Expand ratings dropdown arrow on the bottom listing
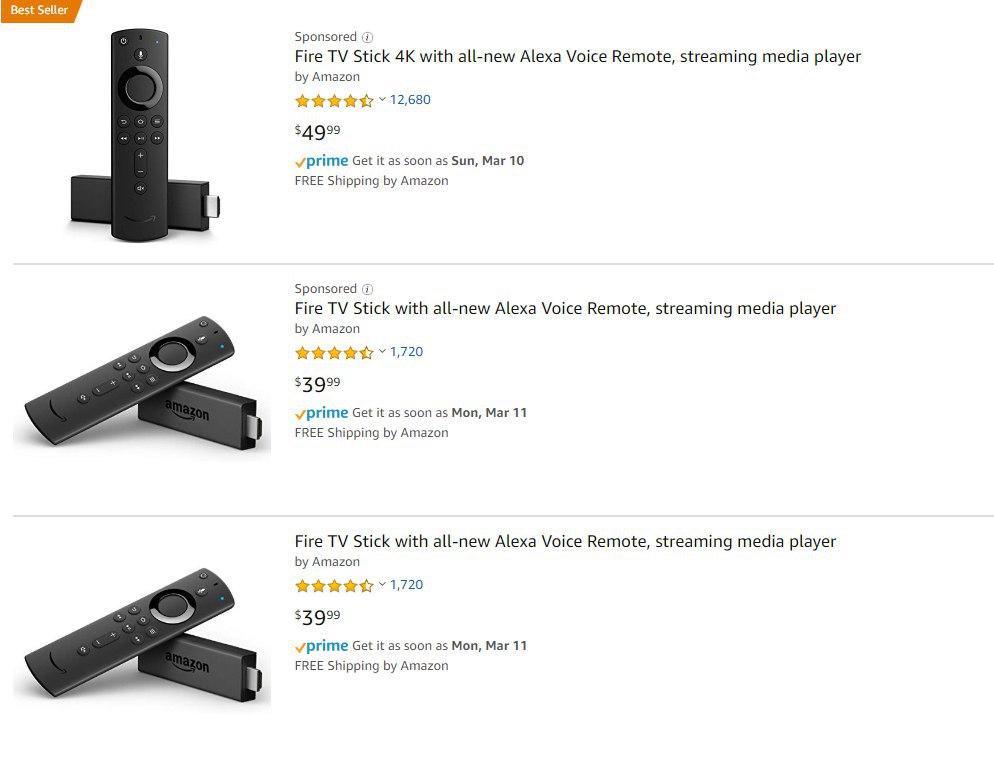This screenshot has height=760, width=994. tap(382, 585)
